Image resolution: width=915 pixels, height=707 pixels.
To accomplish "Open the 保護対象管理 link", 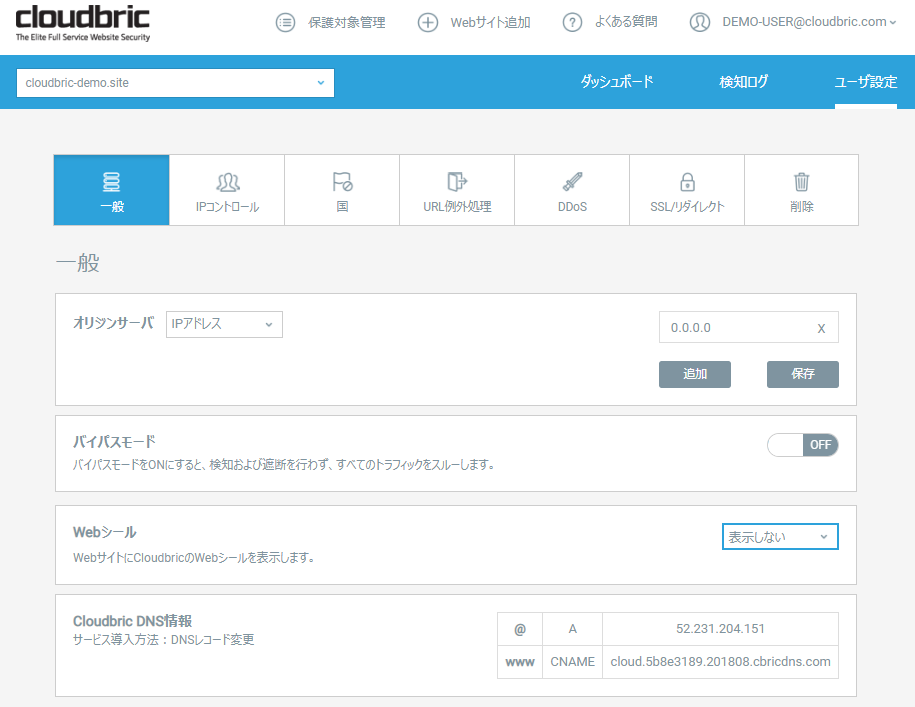I will [347, 23].
